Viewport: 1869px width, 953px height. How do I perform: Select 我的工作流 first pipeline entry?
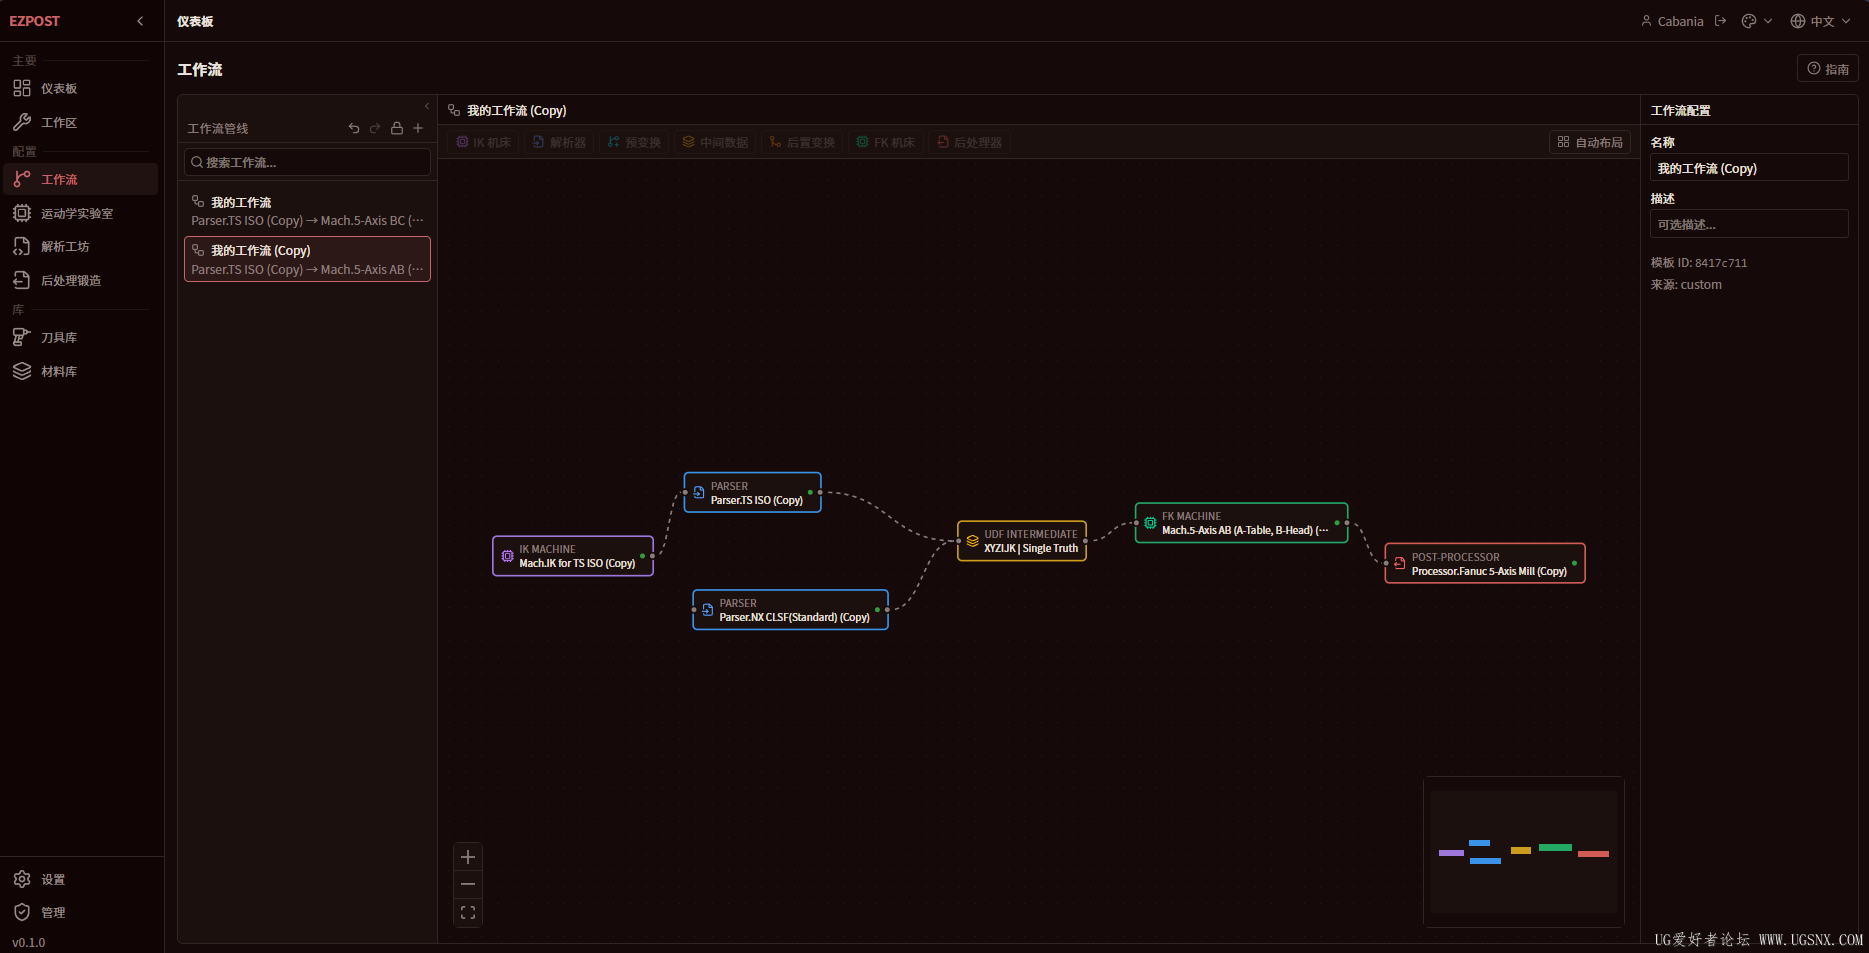click(x=307, y=211)
